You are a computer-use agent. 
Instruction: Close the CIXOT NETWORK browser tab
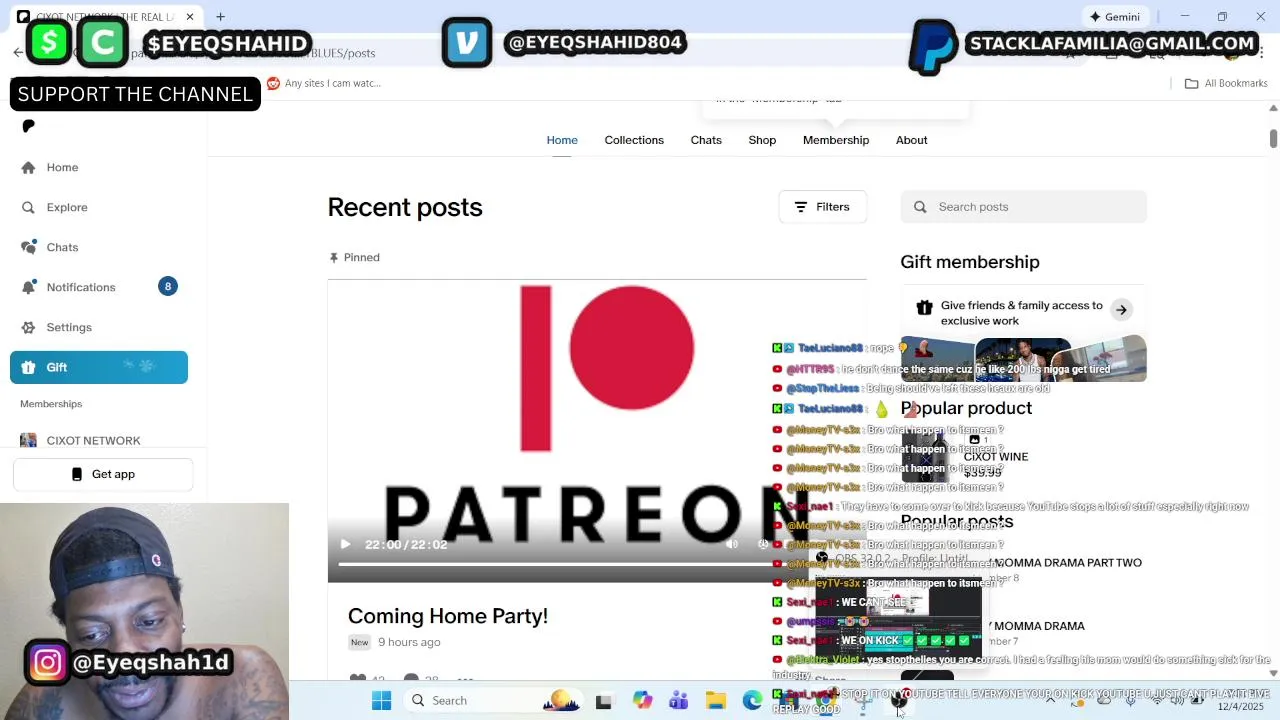[x=189, y=17]
